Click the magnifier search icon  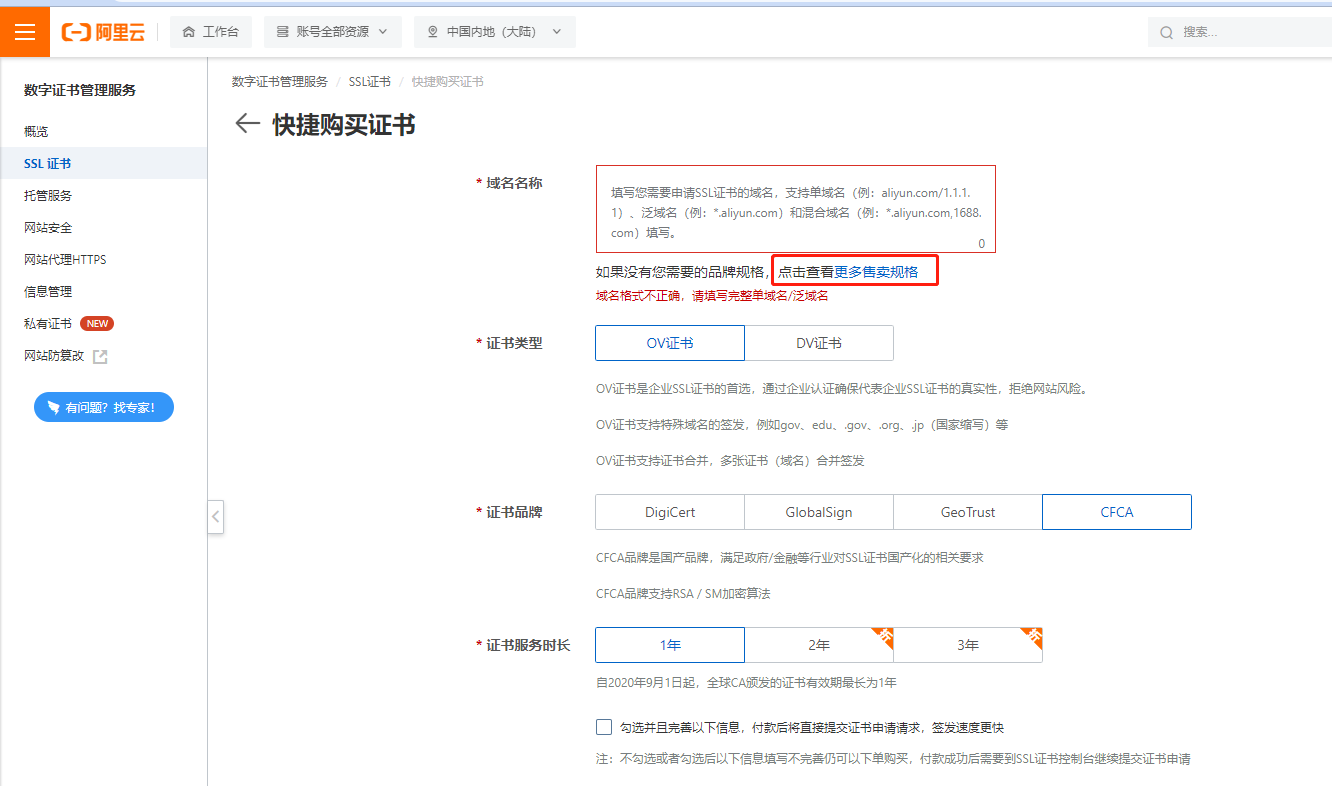(1166, 32)
